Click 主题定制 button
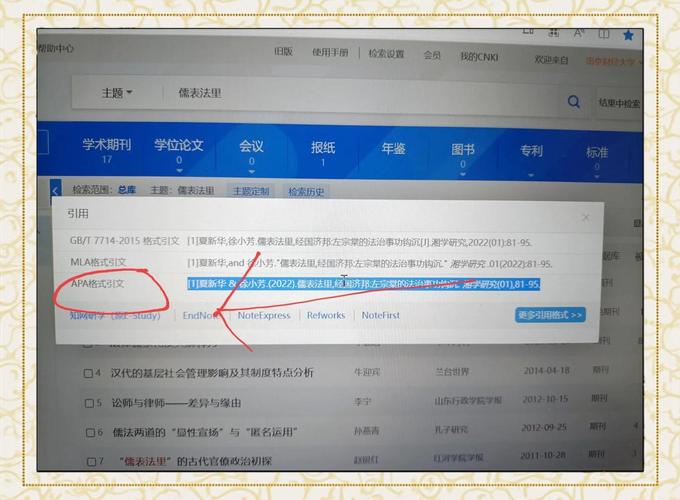680x500 pixels. (x=251, y=191)
